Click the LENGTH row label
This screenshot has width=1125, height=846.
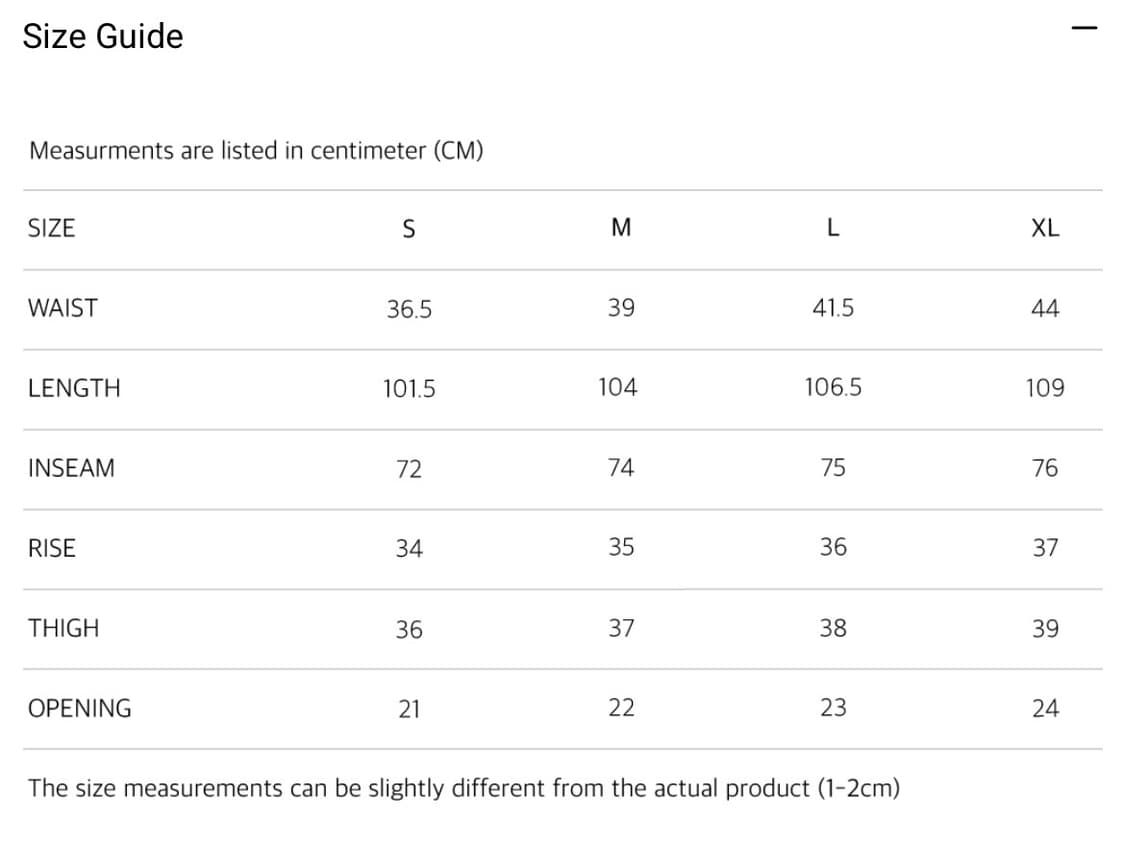coord(74,388)
